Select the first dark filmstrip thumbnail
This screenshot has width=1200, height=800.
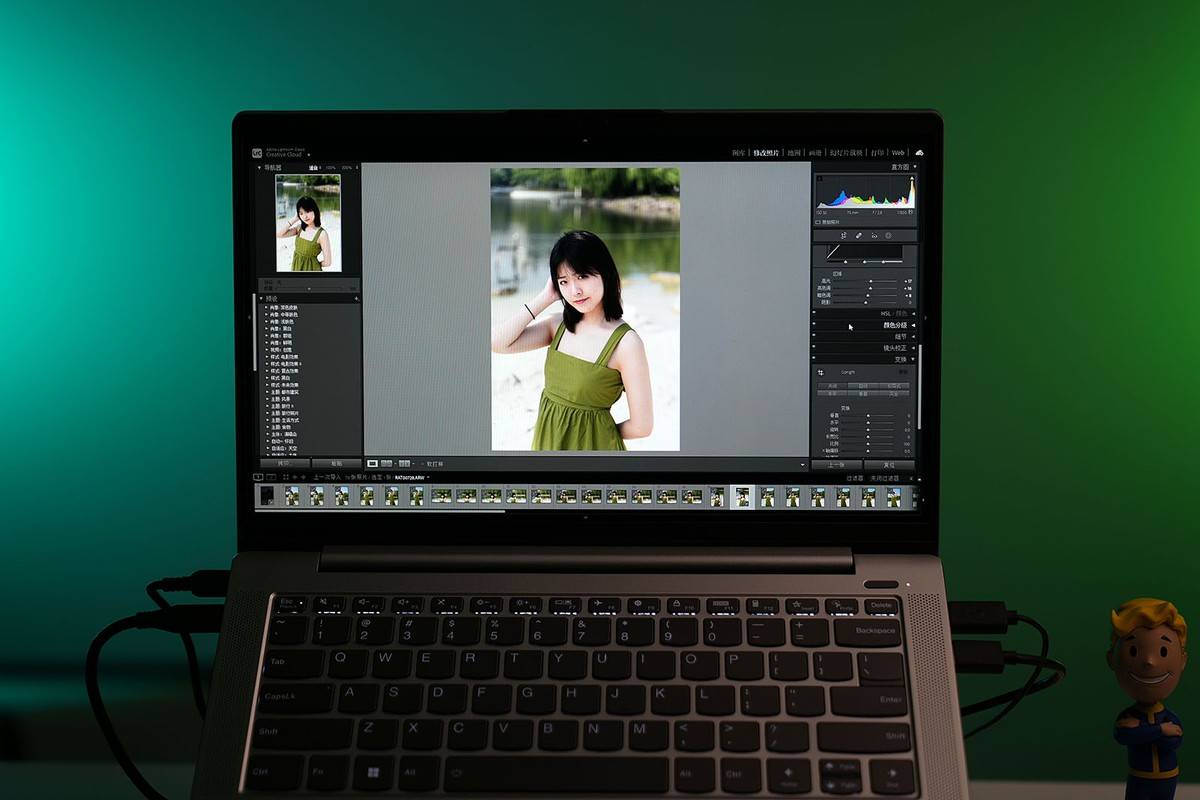point(267,494)
